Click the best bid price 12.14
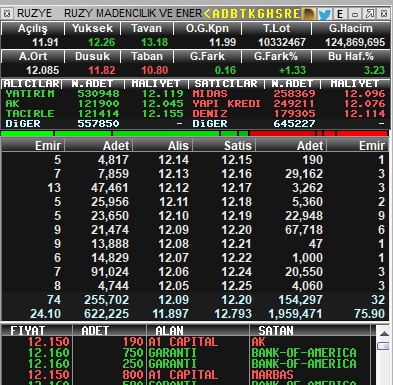 pos(173,160)
